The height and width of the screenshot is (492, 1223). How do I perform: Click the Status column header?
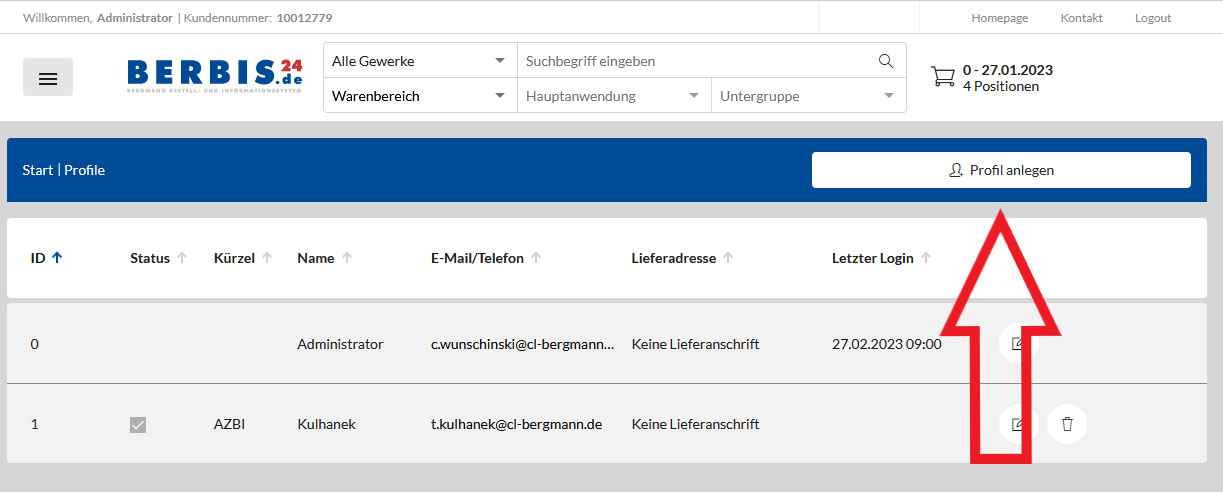(150, 258)
